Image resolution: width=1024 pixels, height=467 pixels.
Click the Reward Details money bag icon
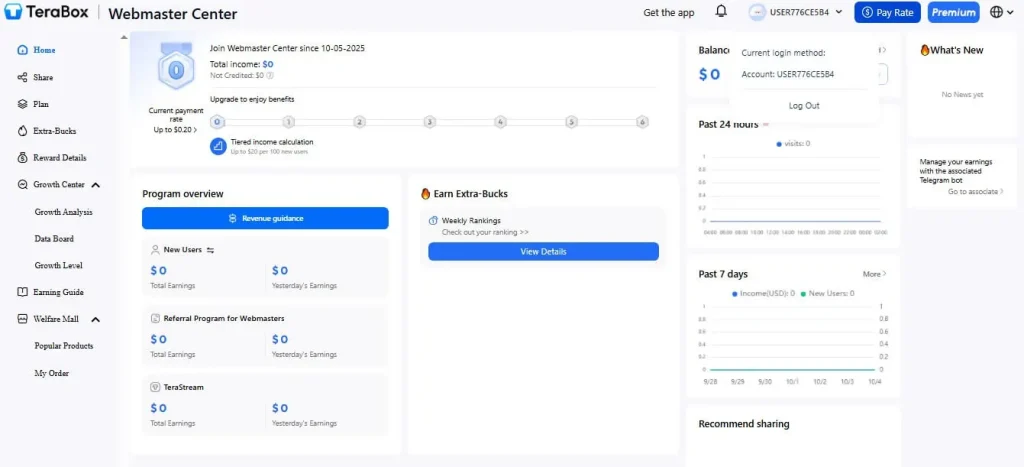point(22,158)
